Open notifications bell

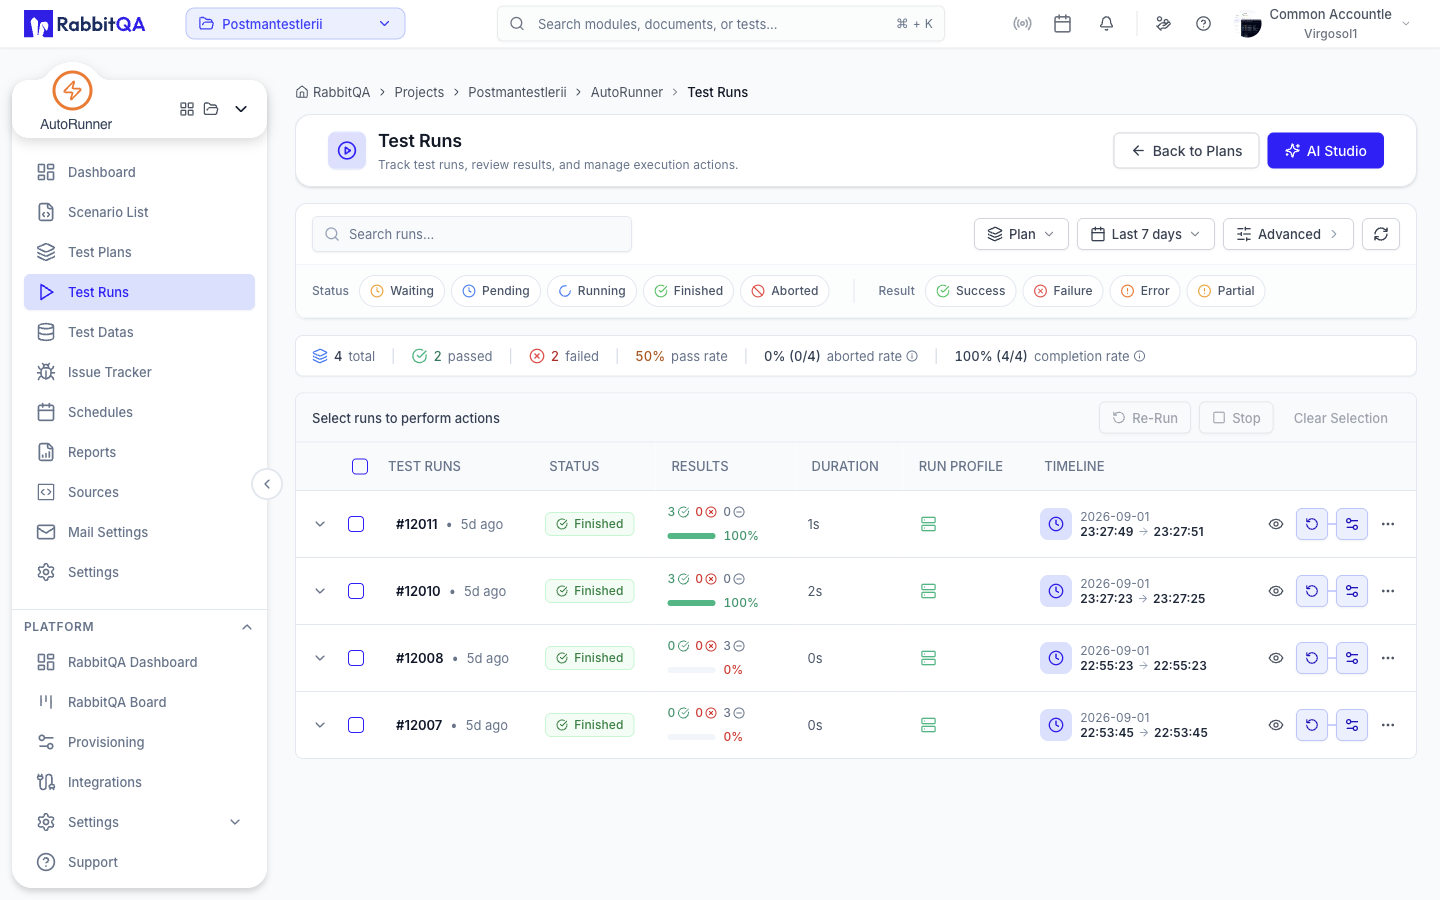pos(1106,24)
